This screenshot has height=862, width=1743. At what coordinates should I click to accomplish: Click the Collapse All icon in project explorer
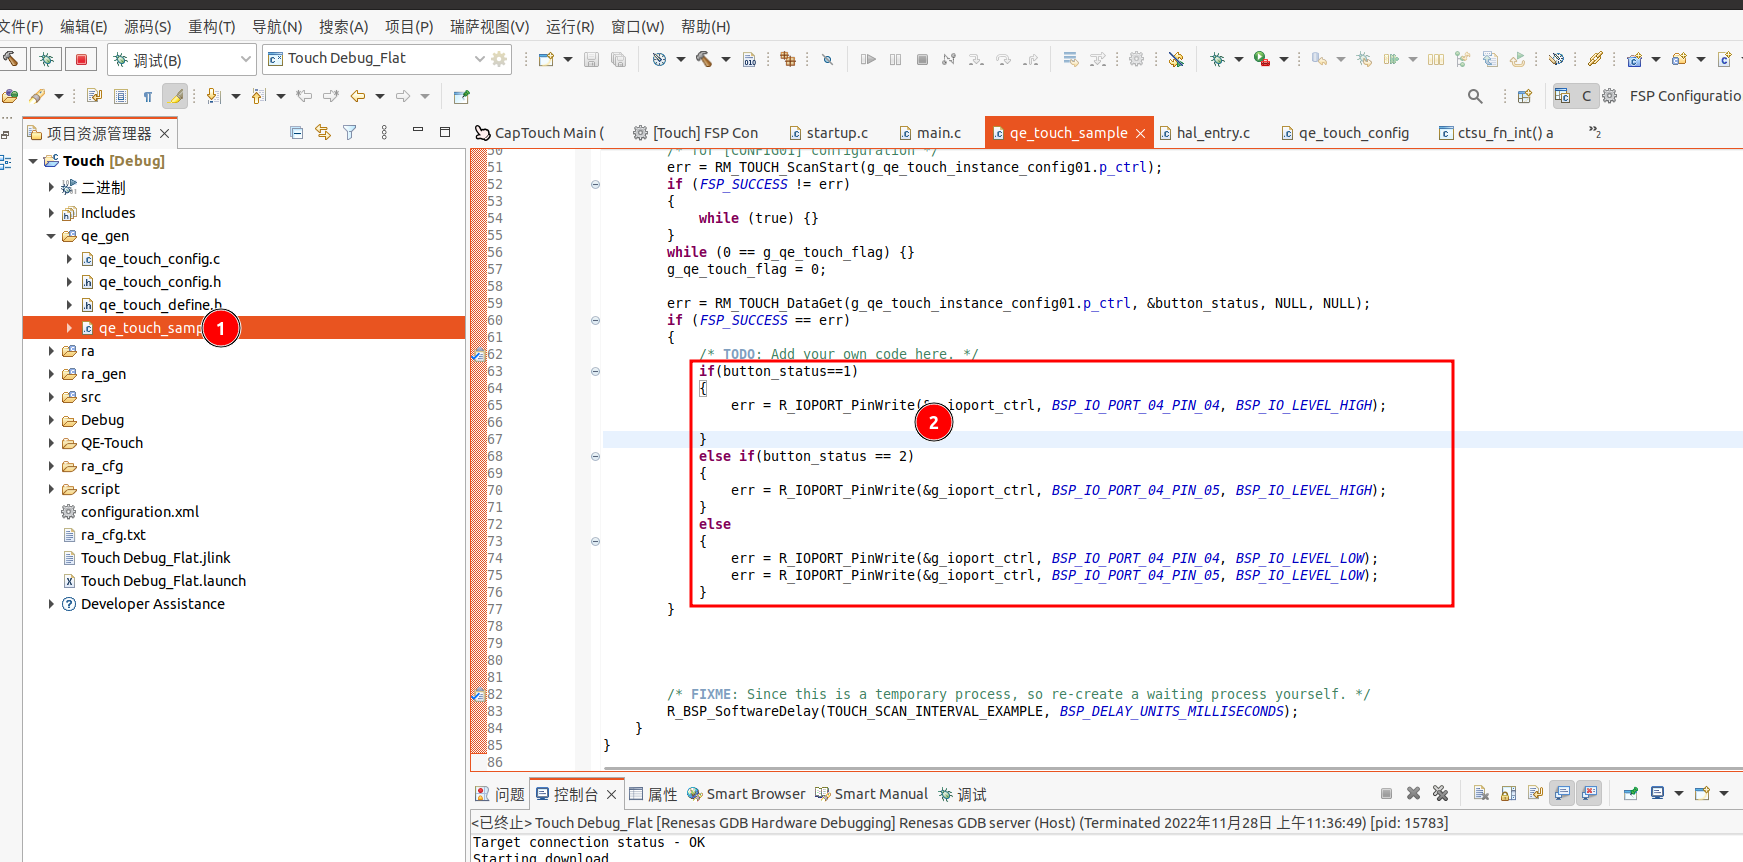(x=296, y=132)
